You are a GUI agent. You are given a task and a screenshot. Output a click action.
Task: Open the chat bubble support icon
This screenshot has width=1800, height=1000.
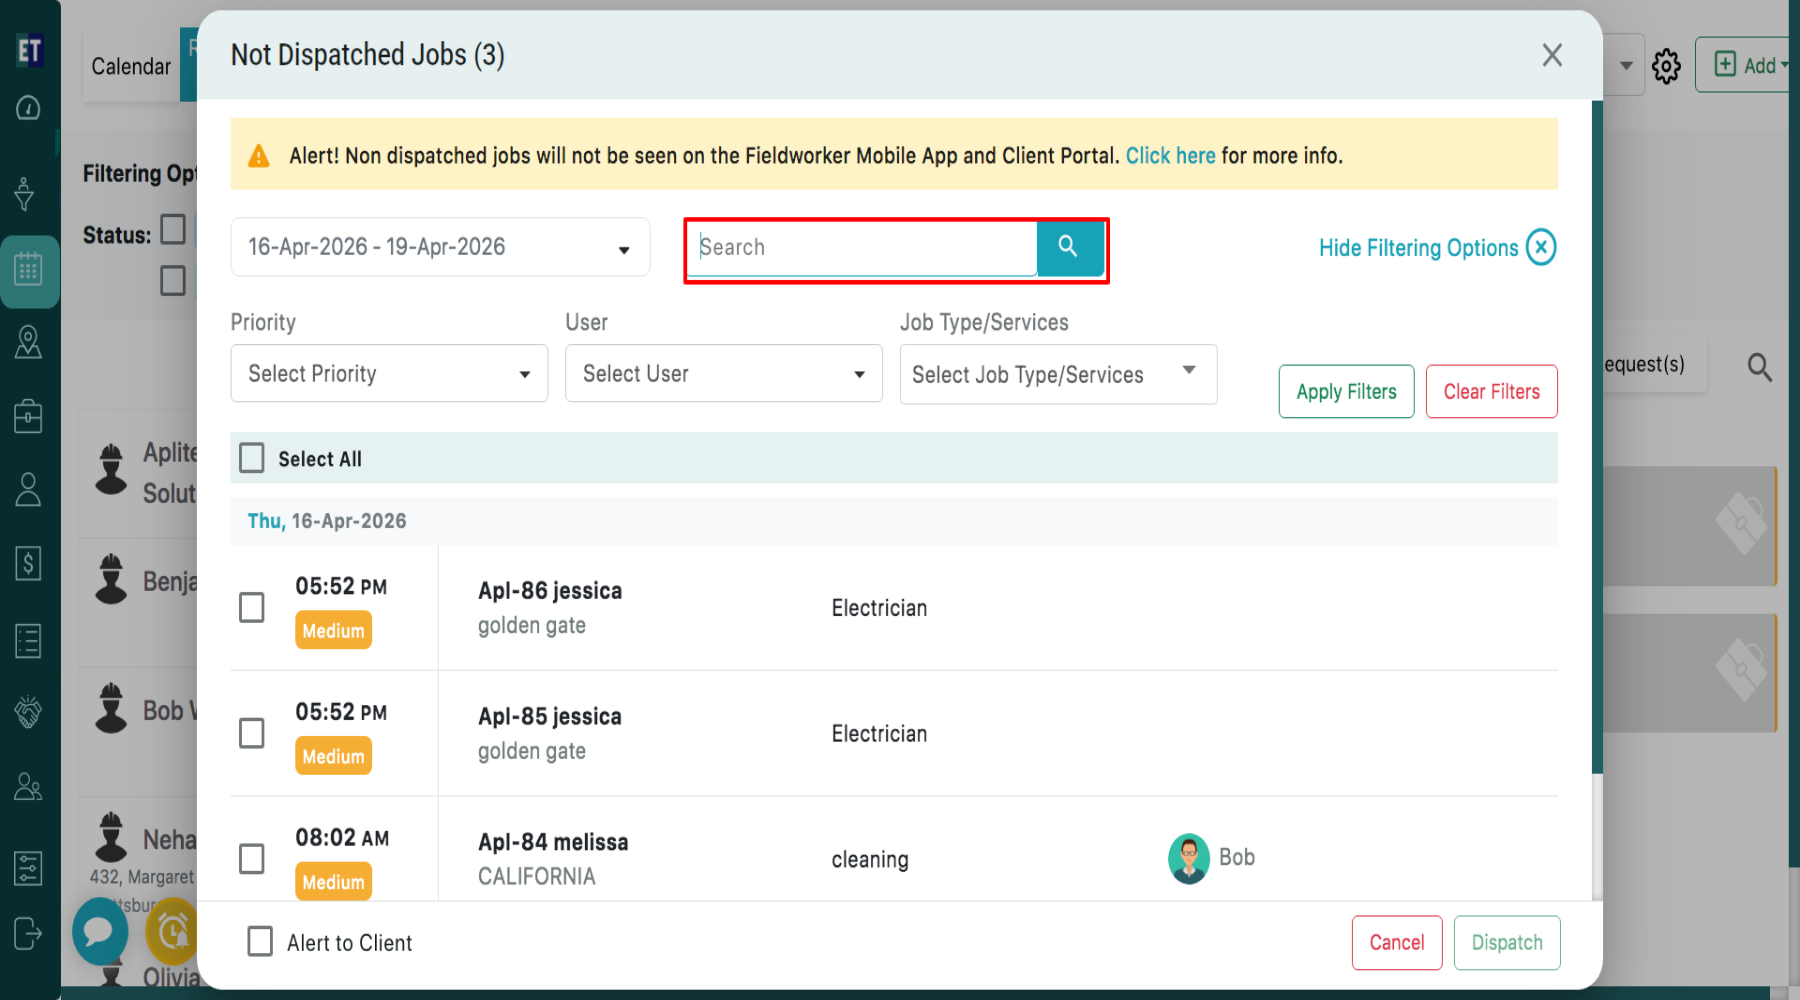(99, 931)
